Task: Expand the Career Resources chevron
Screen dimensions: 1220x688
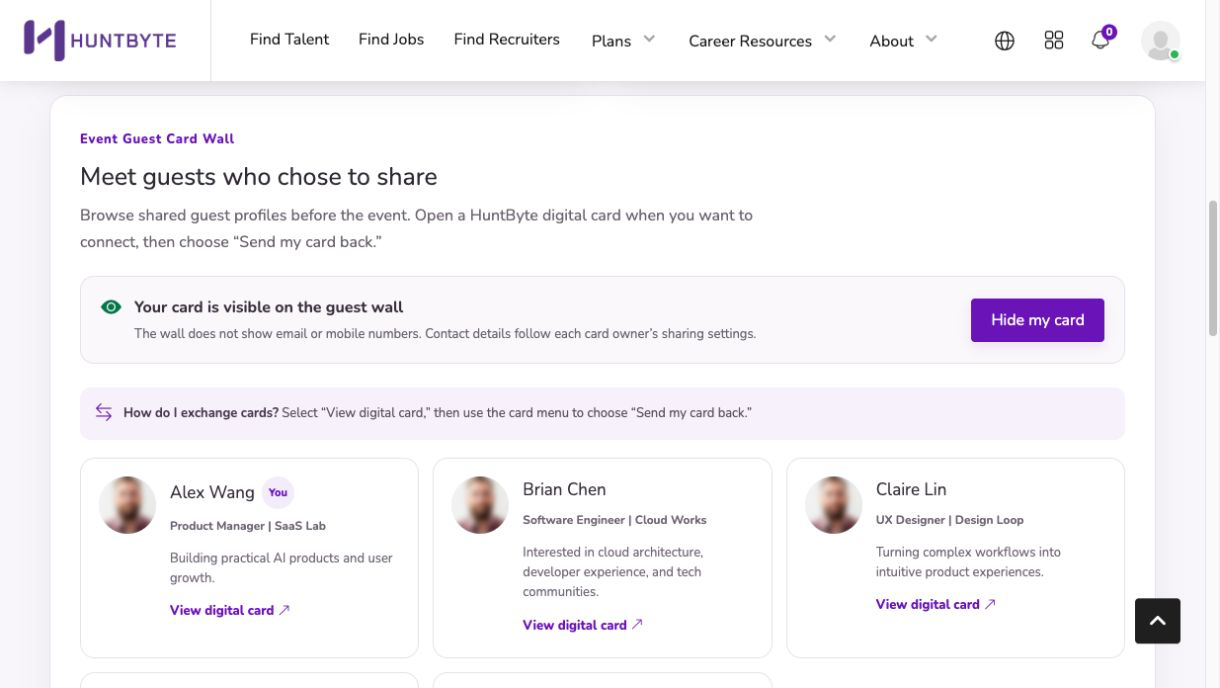Action: (830, 39)
